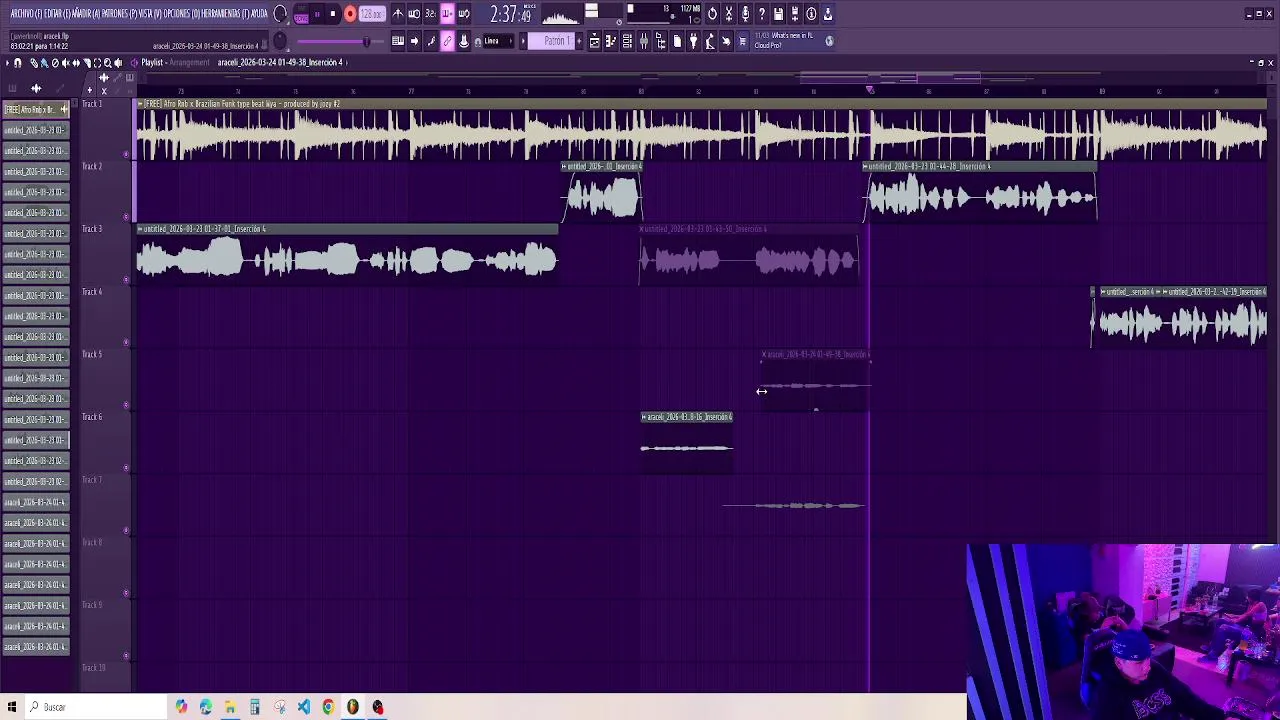Click the render/export audio icon
Viewport: 1280px width, 720px height.
[x=795, y=14]
